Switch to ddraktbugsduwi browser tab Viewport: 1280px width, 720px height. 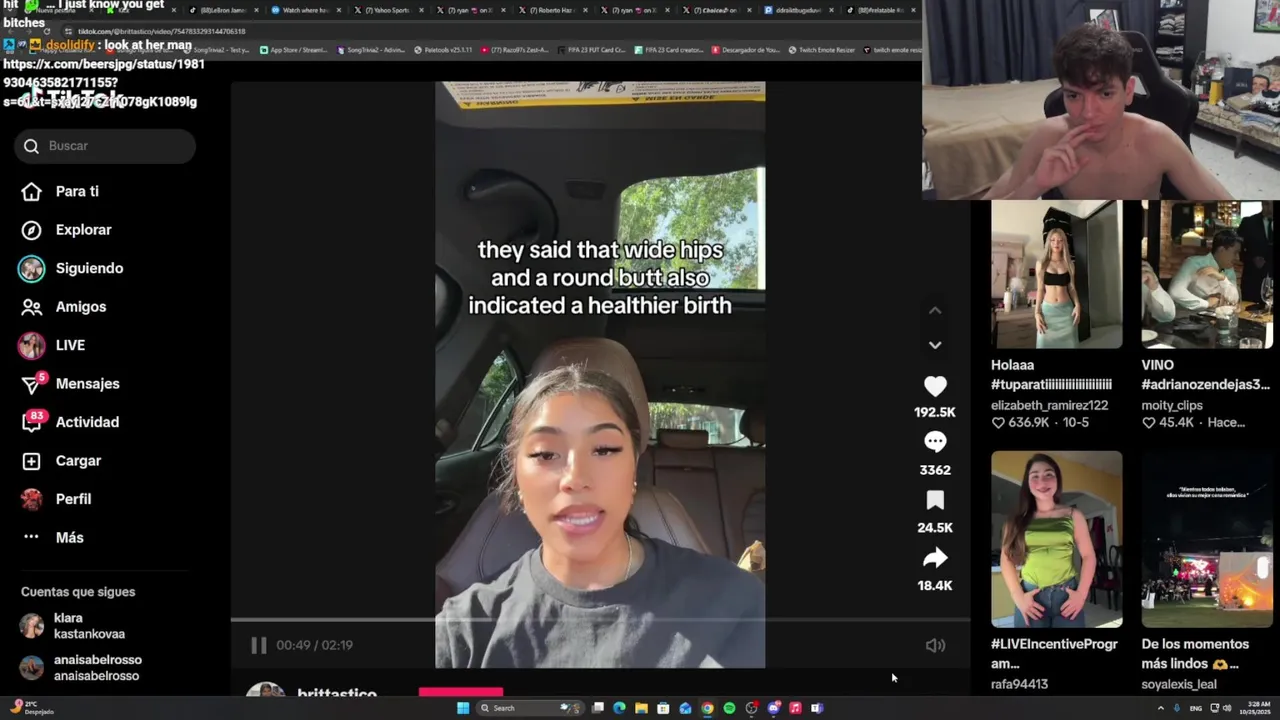[x=797, y=10]
